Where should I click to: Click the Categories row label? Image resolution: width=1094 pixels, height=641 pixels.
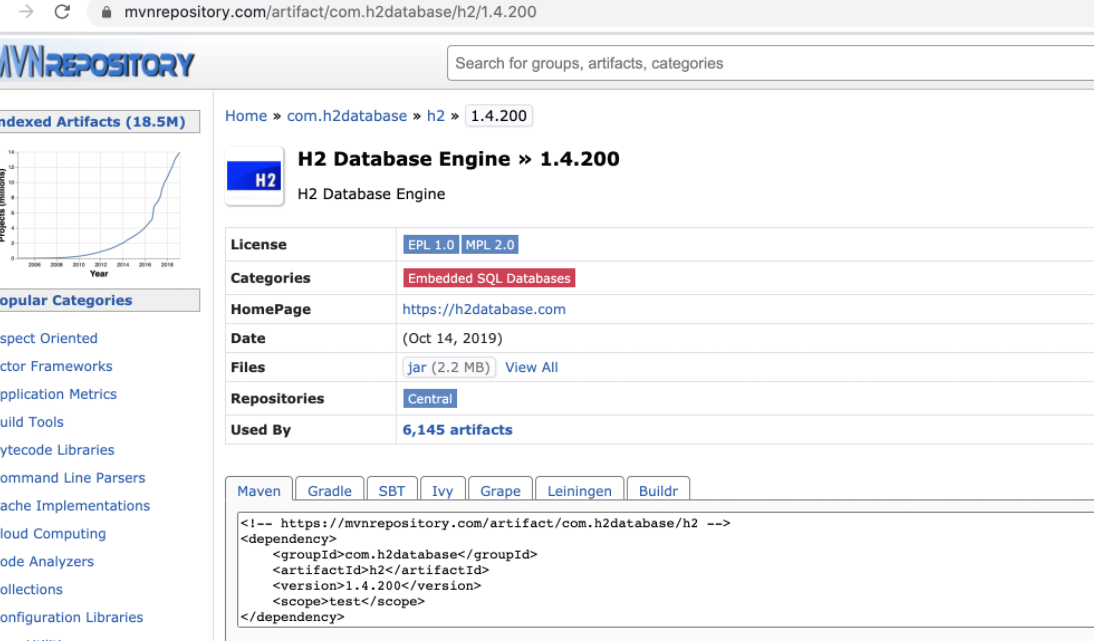[x=271, y=278]
